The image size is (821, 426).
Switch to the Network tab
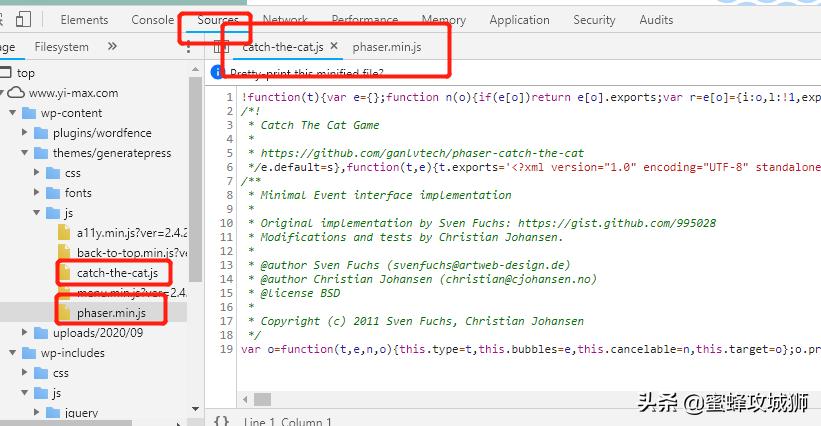(285, 20)
